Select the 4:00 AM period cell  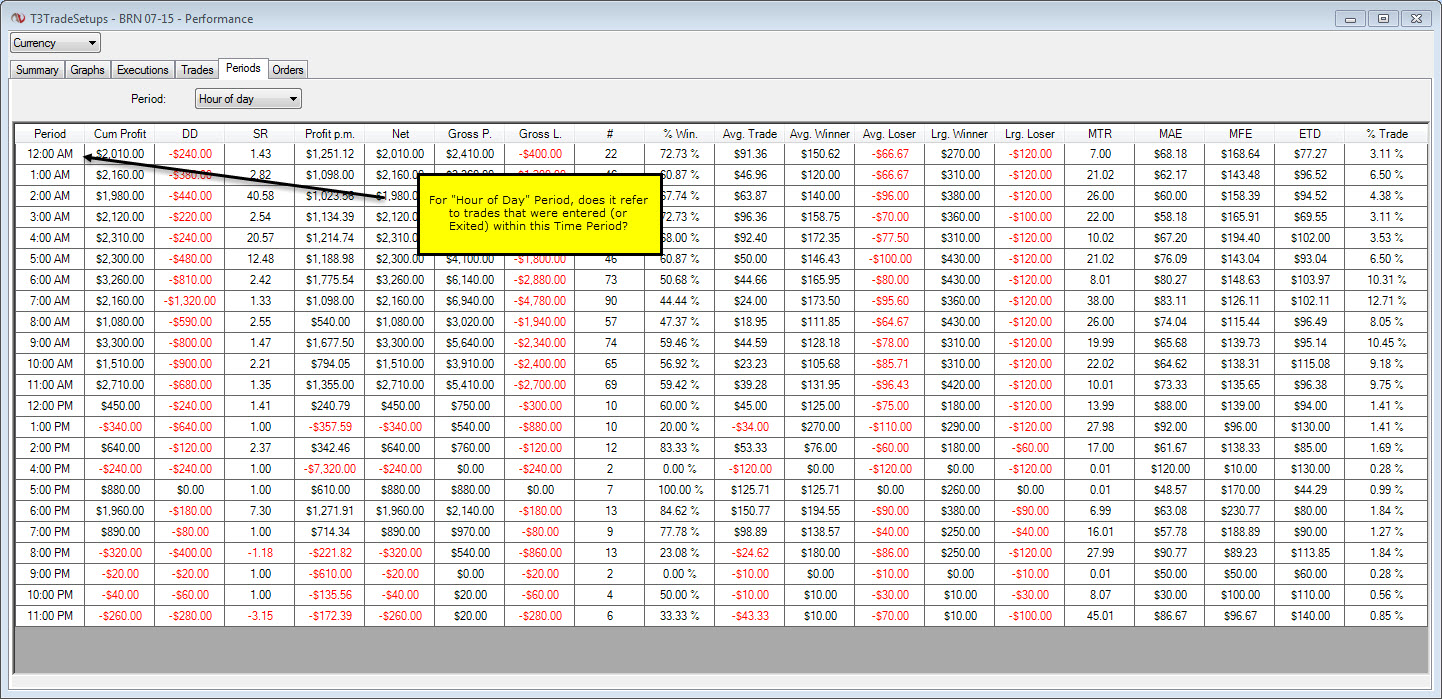click(x=50, y=238)
